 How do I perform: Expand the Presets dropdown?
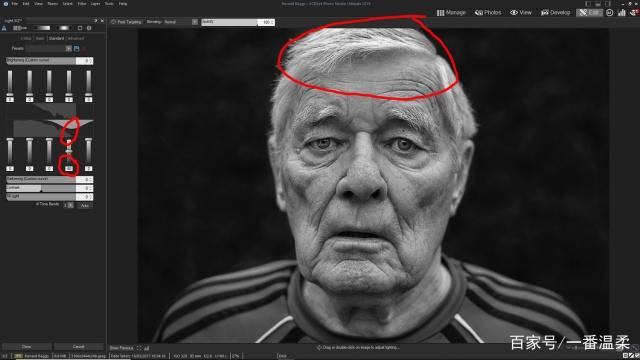(69, 49)
